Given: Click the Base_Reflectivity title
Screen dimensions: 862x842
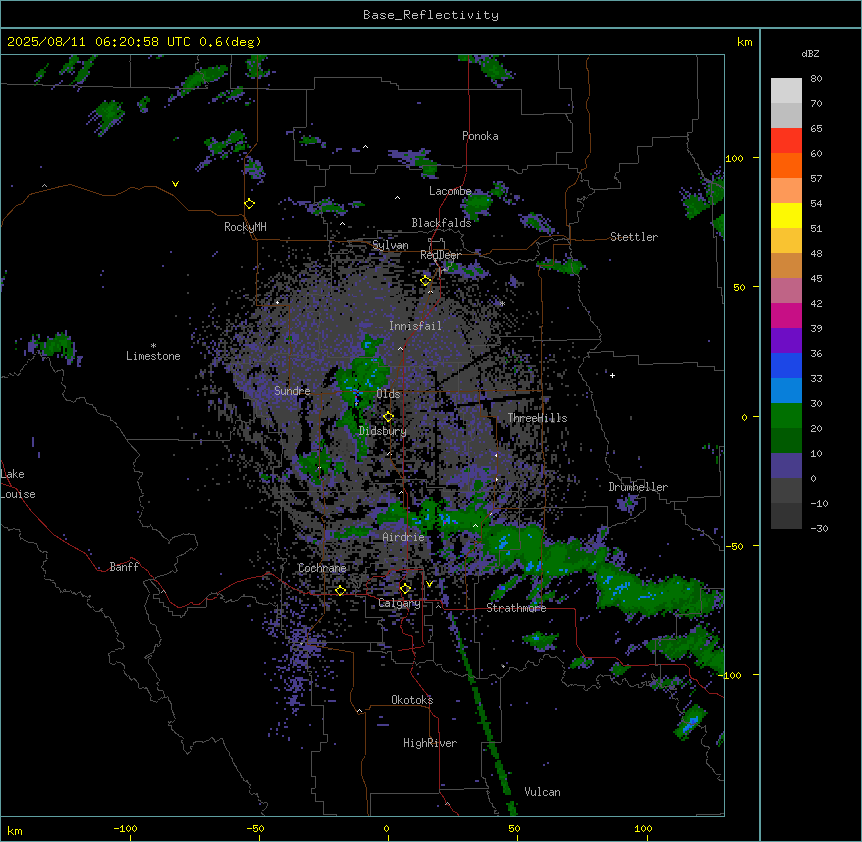Looking at the screenshot, I should pyautogui.click(x=431, y=15).
